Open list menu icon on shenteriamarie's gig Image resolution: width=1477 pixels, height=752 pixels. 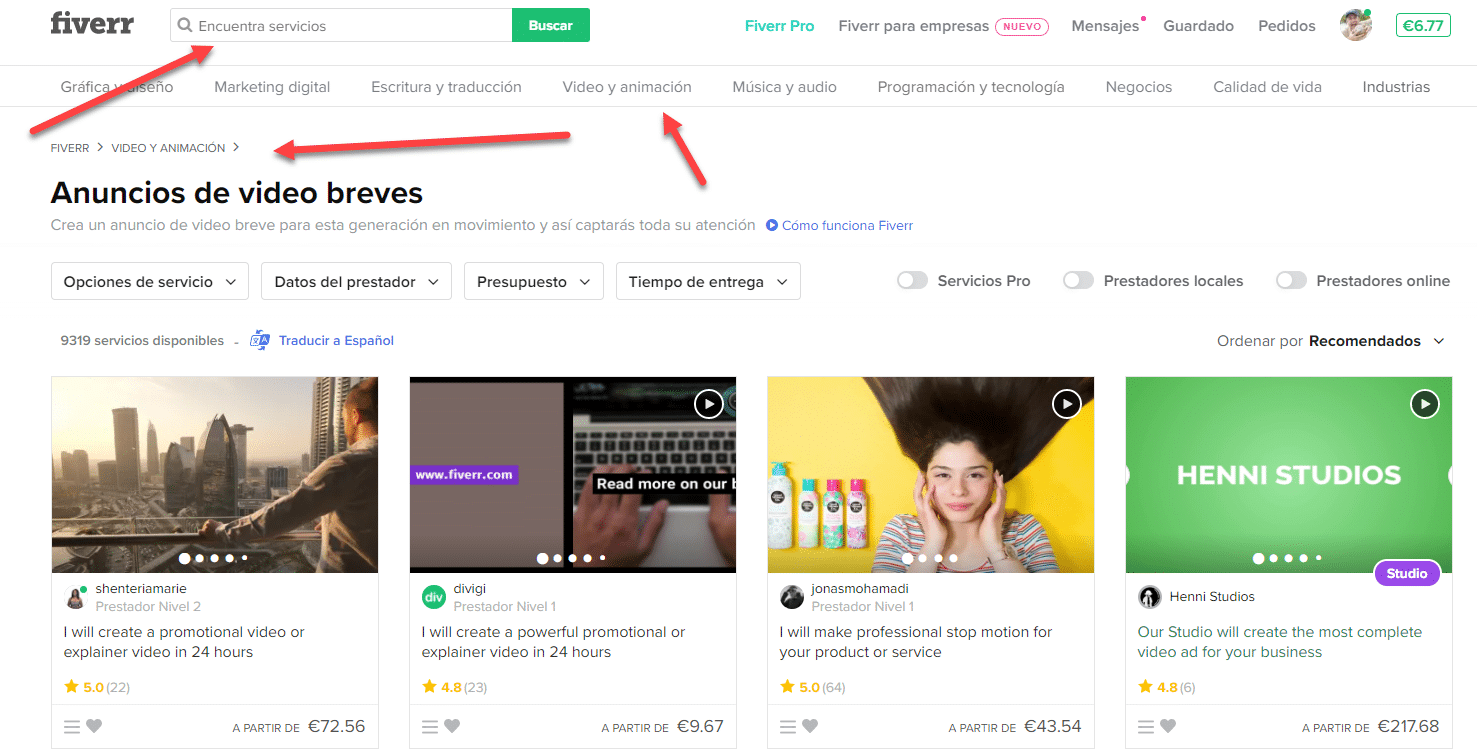click(x=72, y=727)
